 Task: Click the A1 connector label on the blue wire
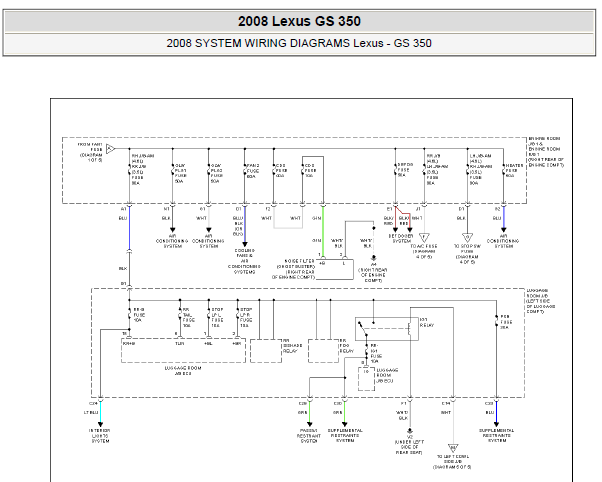tap(123, 209)
